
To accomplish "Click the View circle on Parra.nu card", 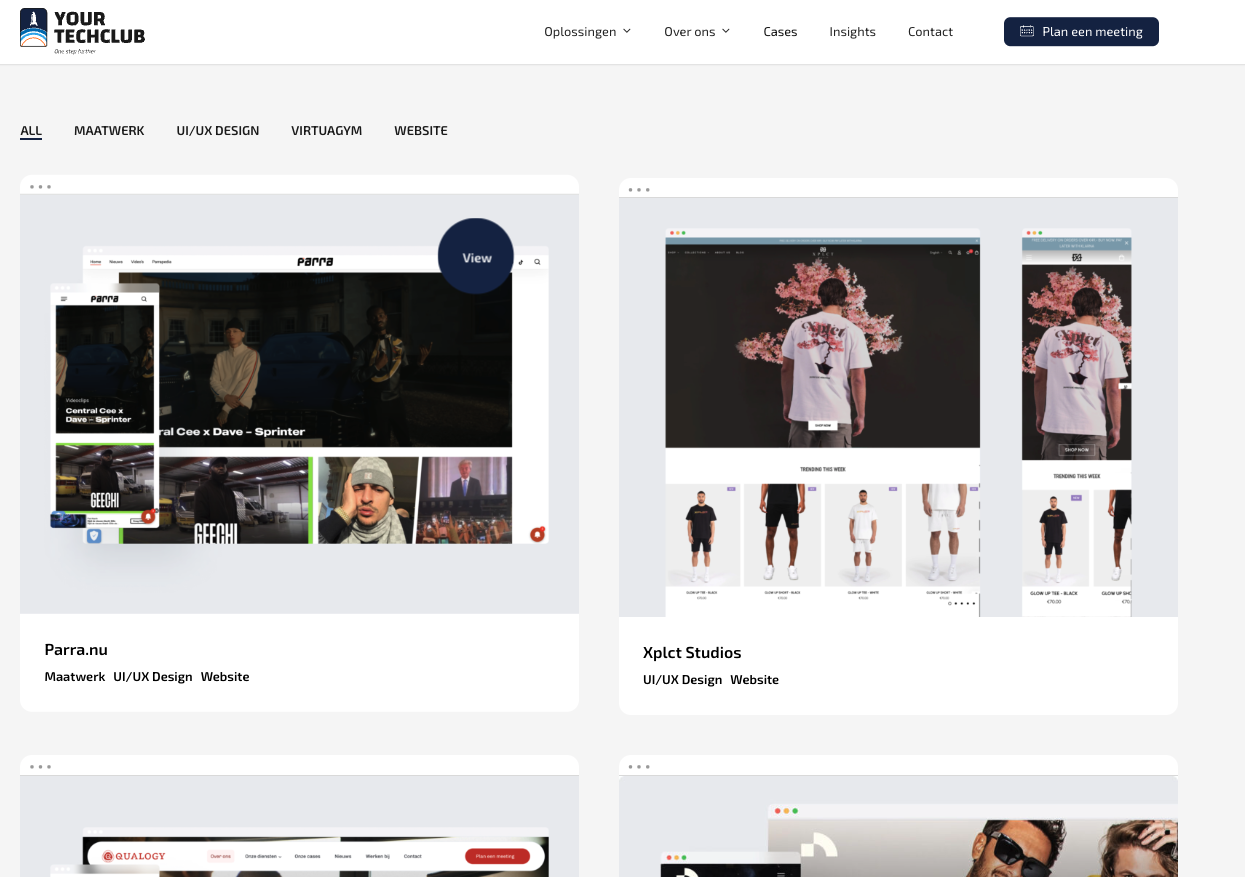I will coord(476,257).
